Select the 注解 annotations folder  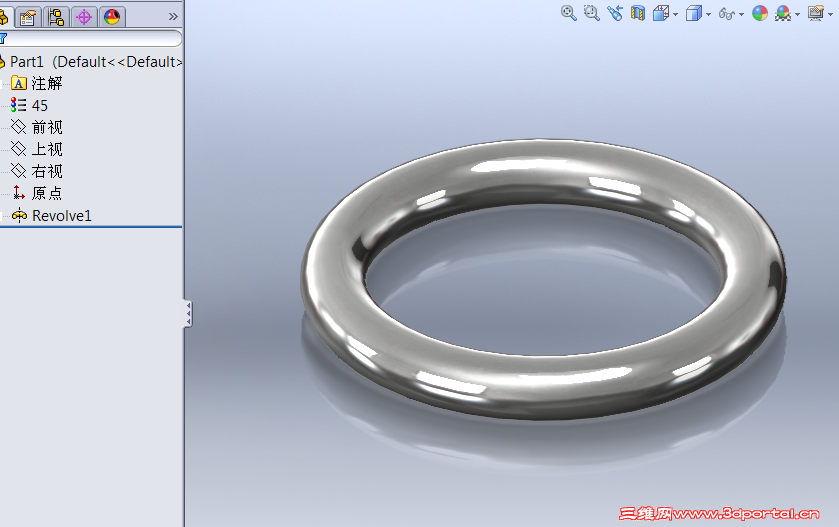click(x=47, y=83)
